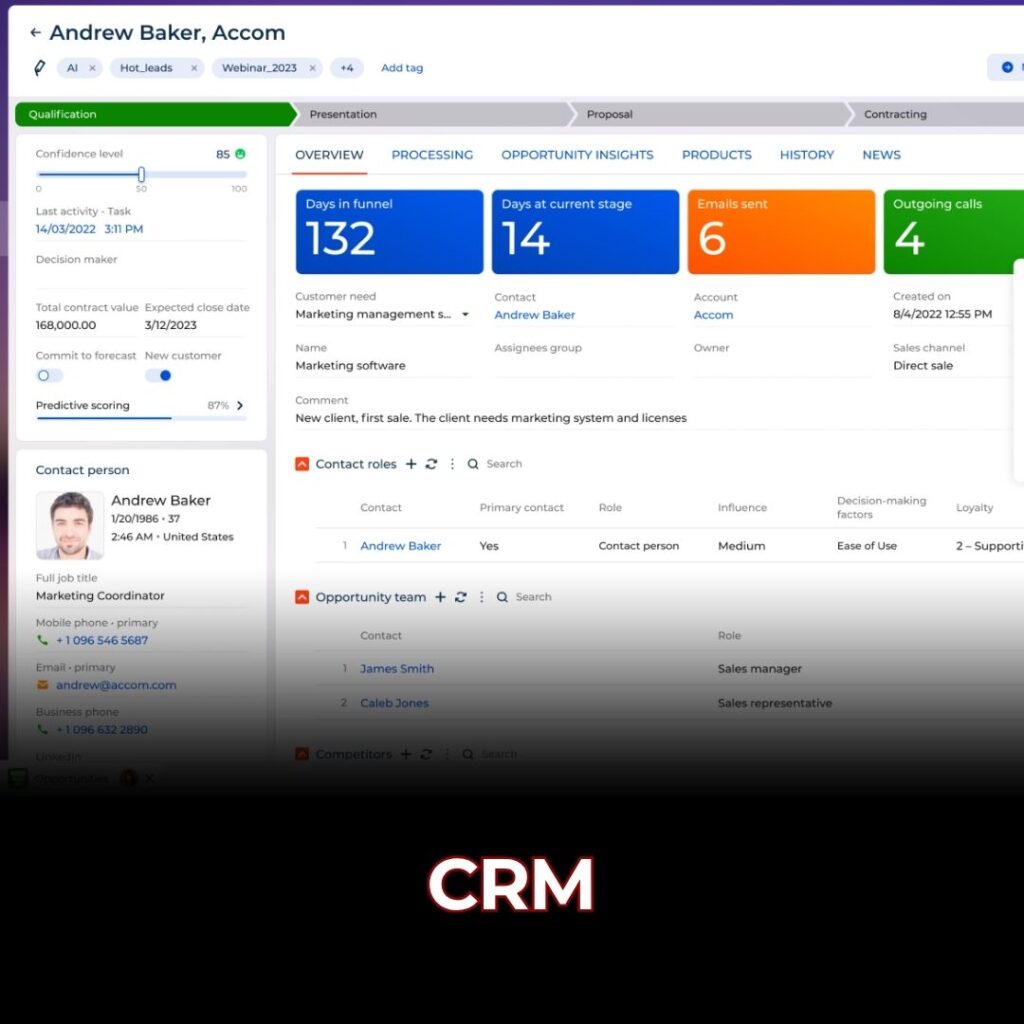Click the plus icon next to Opportunity team
The width and height of the screenshot is (1024, 1024).
click(440, 597)
